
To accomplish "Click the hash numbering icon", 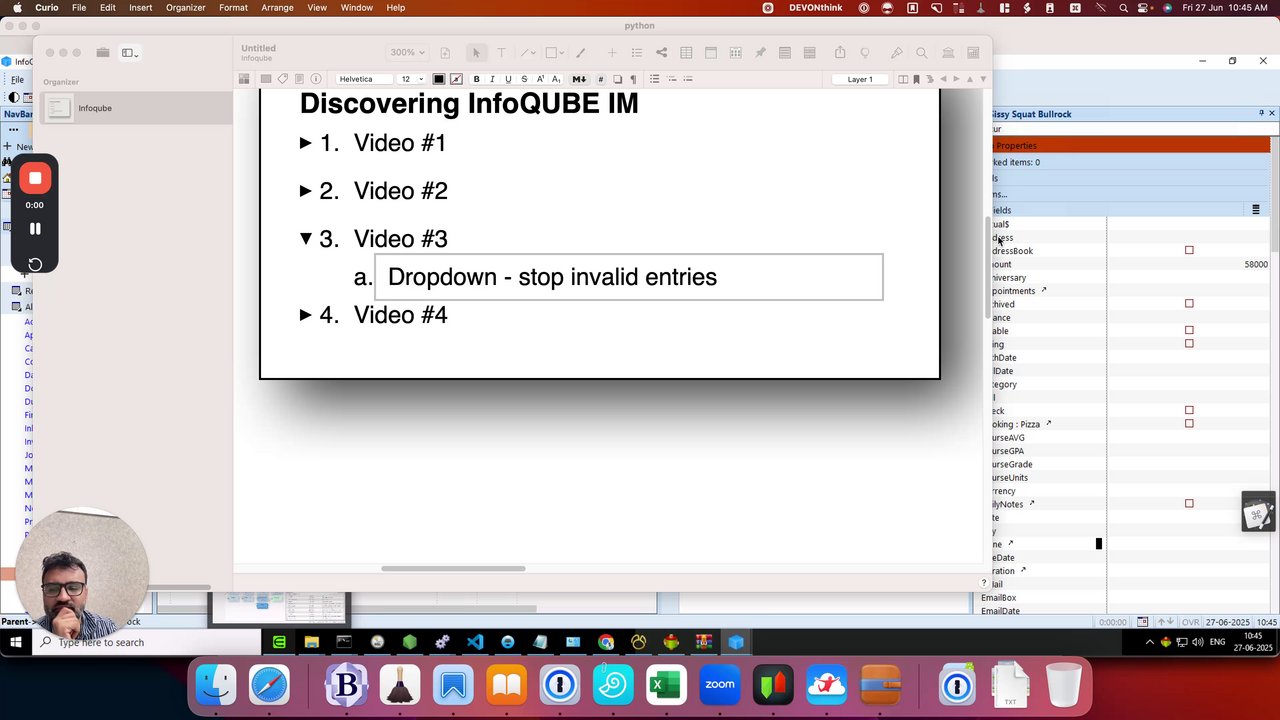I will (x=601, y=79).
